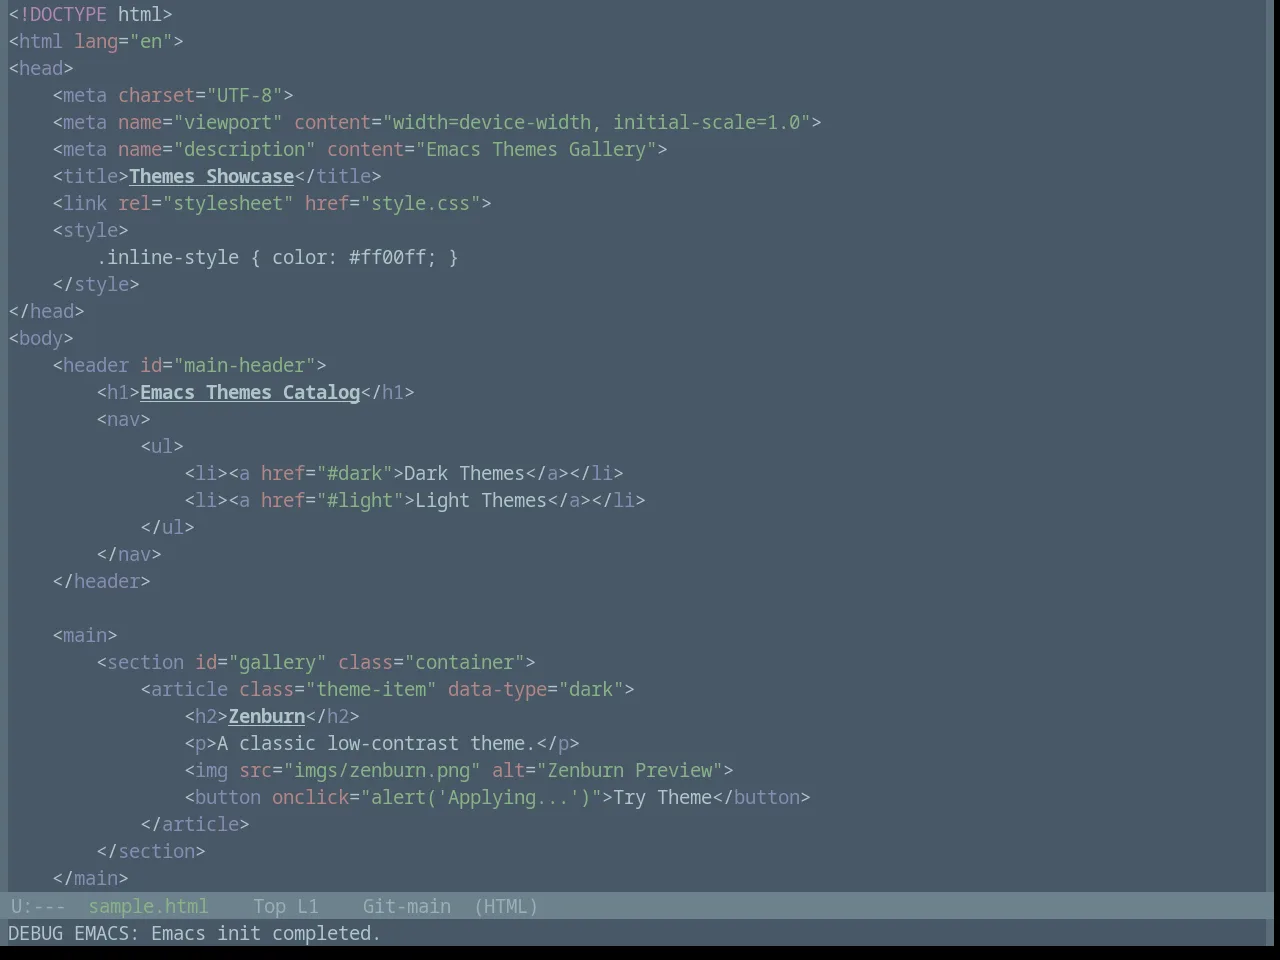Click the 'Zenburn' h2 heading text
Viewport: 1280px width, 960px height.
point(266,716)
